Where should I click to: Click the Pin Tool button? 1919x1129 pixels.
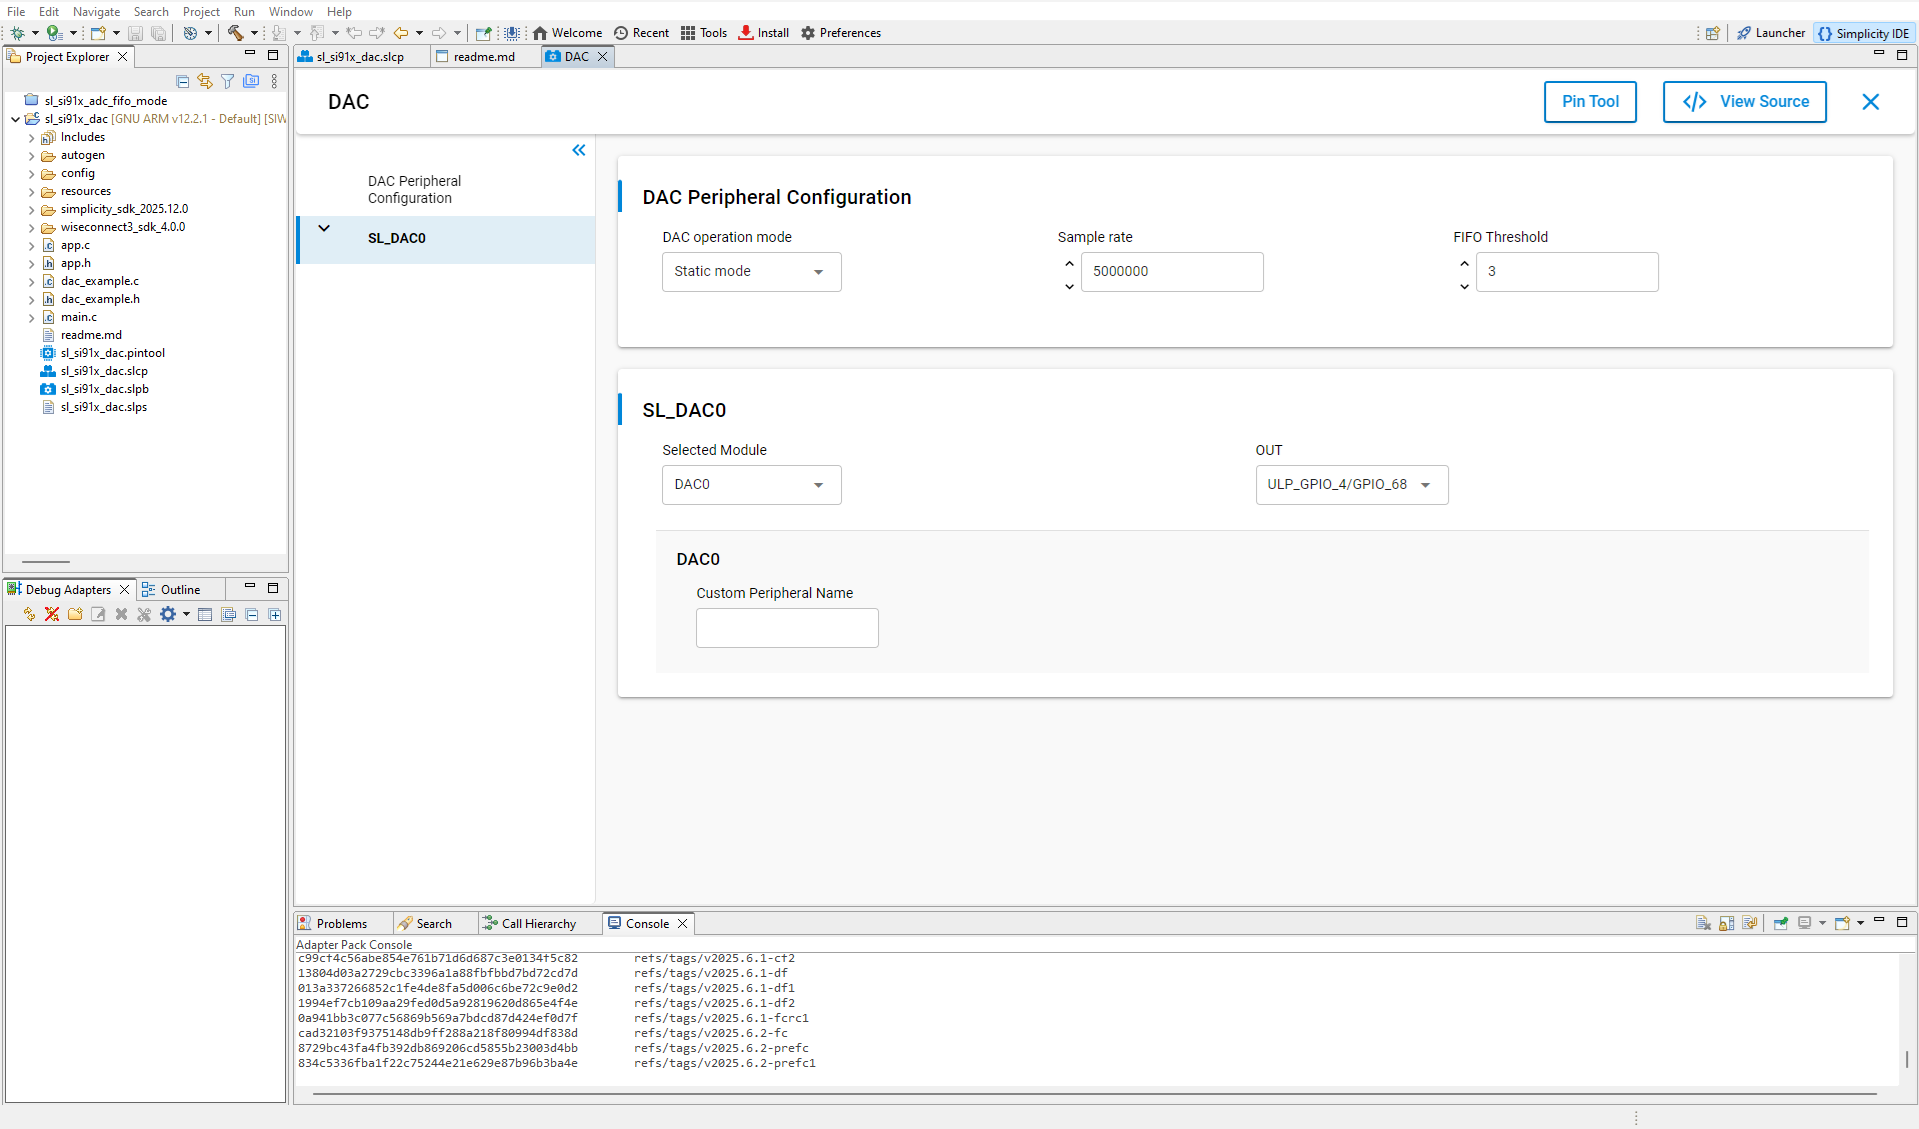(x=1589, y=102)
